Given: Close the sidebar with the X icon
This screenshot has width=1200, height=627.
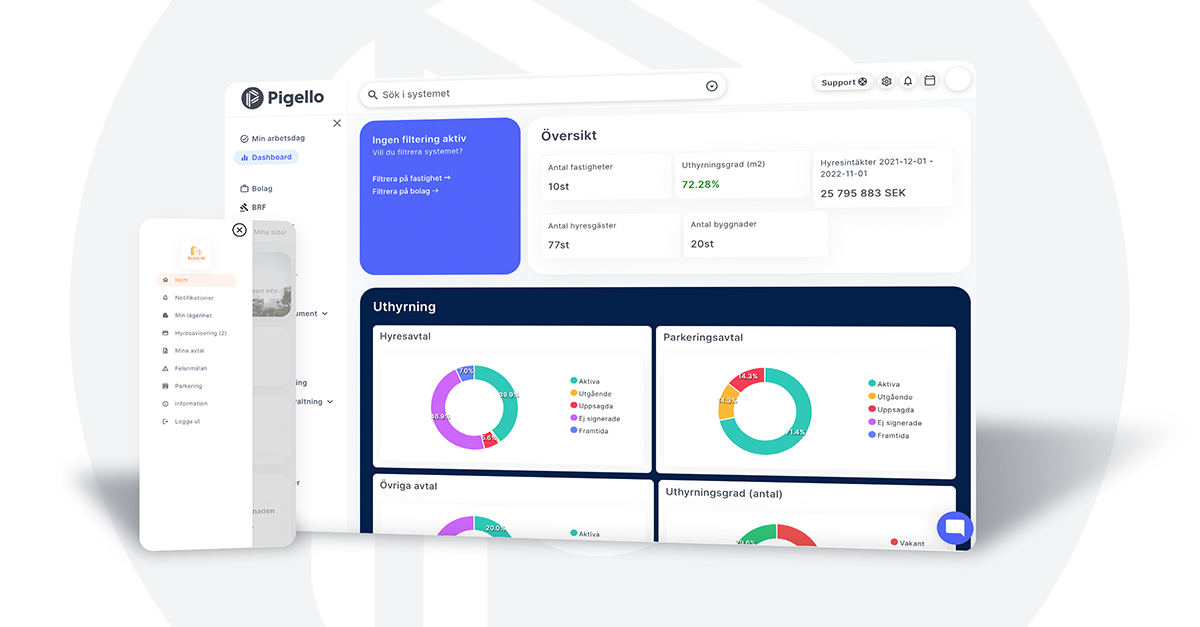Looking at the screenshot, I should (337, 123).
